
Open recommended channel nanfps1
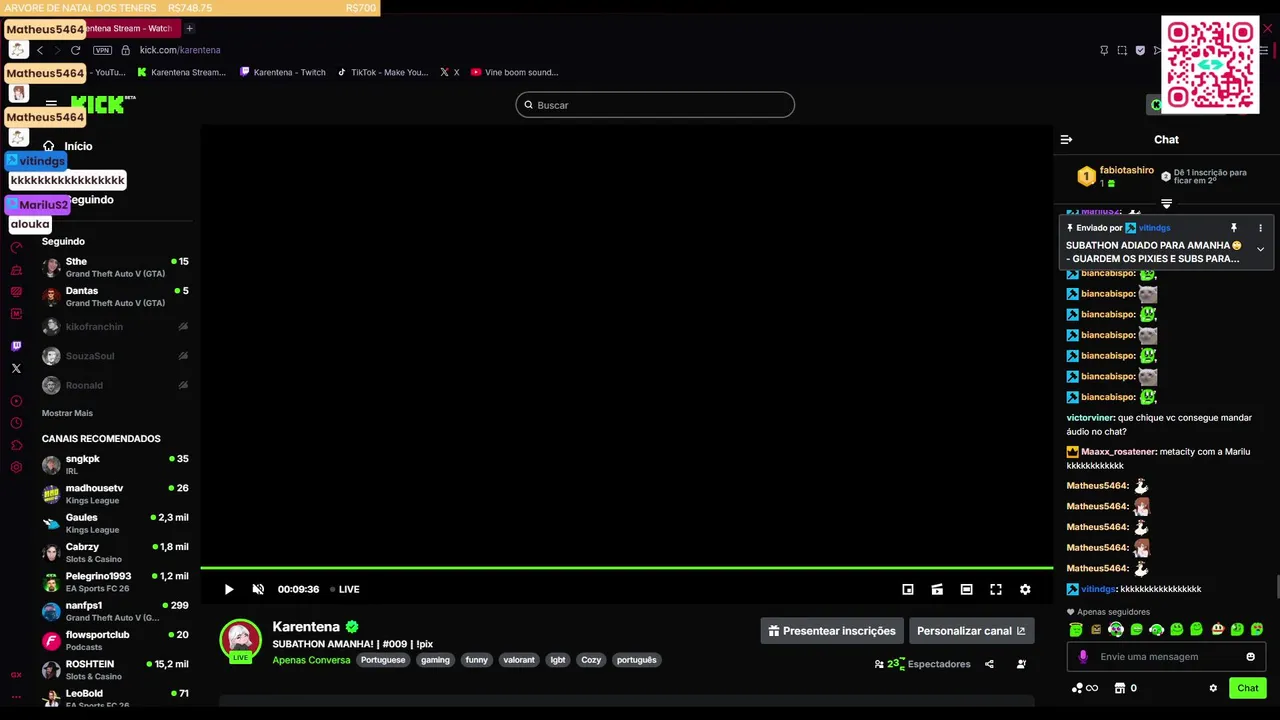[x=115, y=611]
